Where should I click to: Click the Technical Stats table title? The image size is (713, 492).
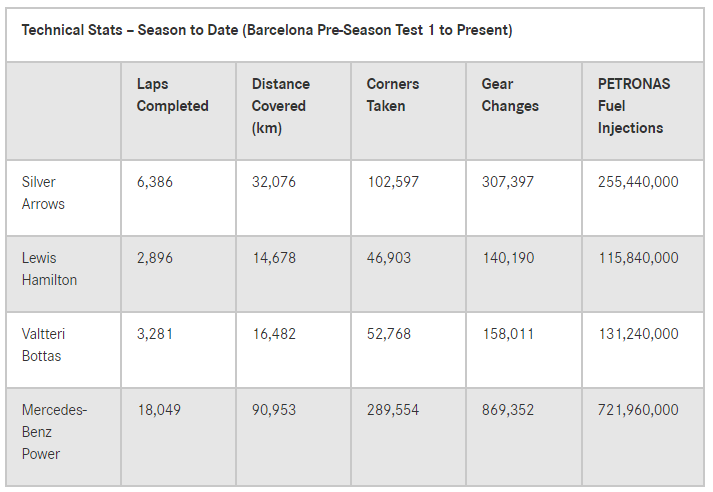click(267, 30)
